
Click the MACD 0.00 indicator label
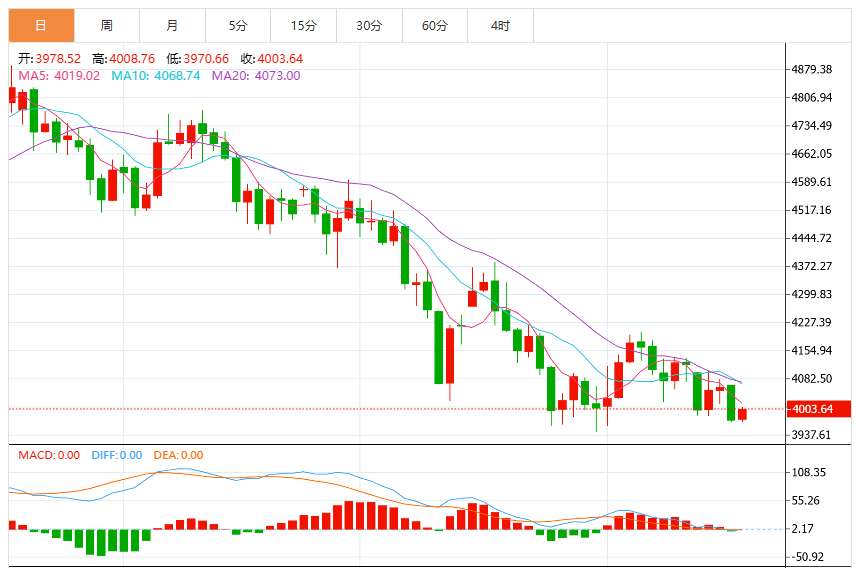(x=49, y=455)
